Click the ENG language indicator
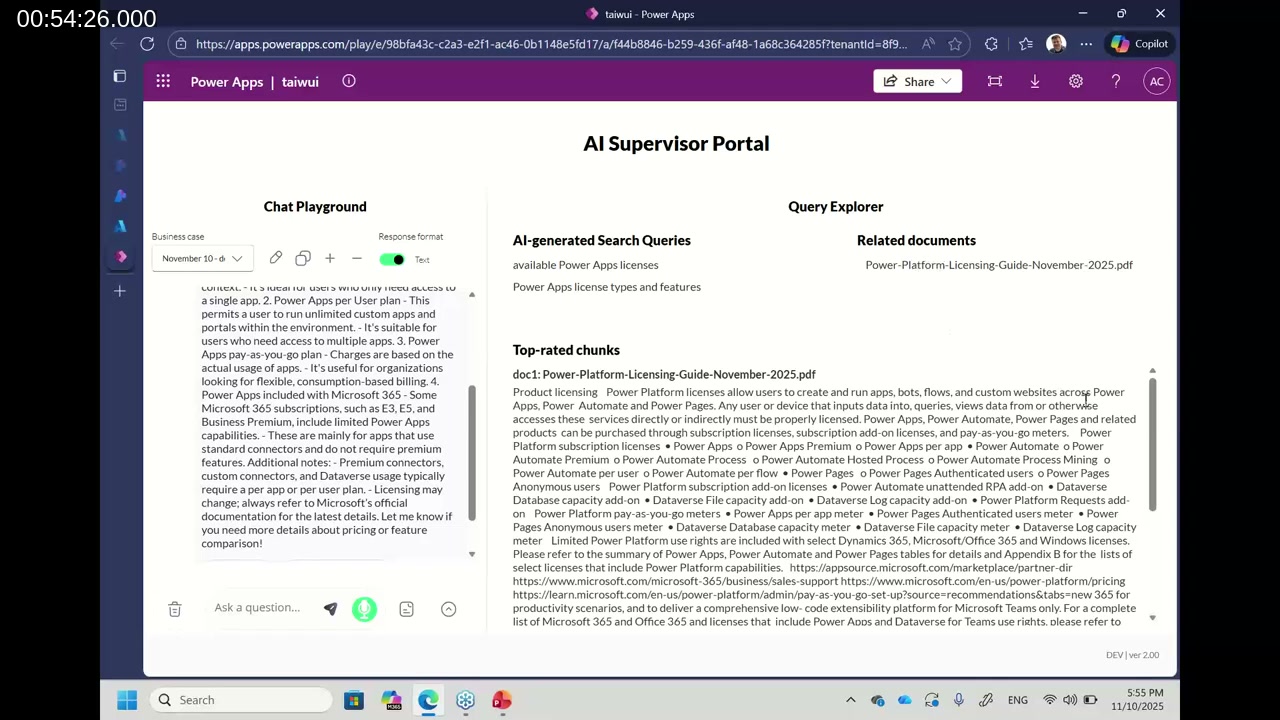The height and width of the screenshot is (720, 1280). coord(1017,700)
